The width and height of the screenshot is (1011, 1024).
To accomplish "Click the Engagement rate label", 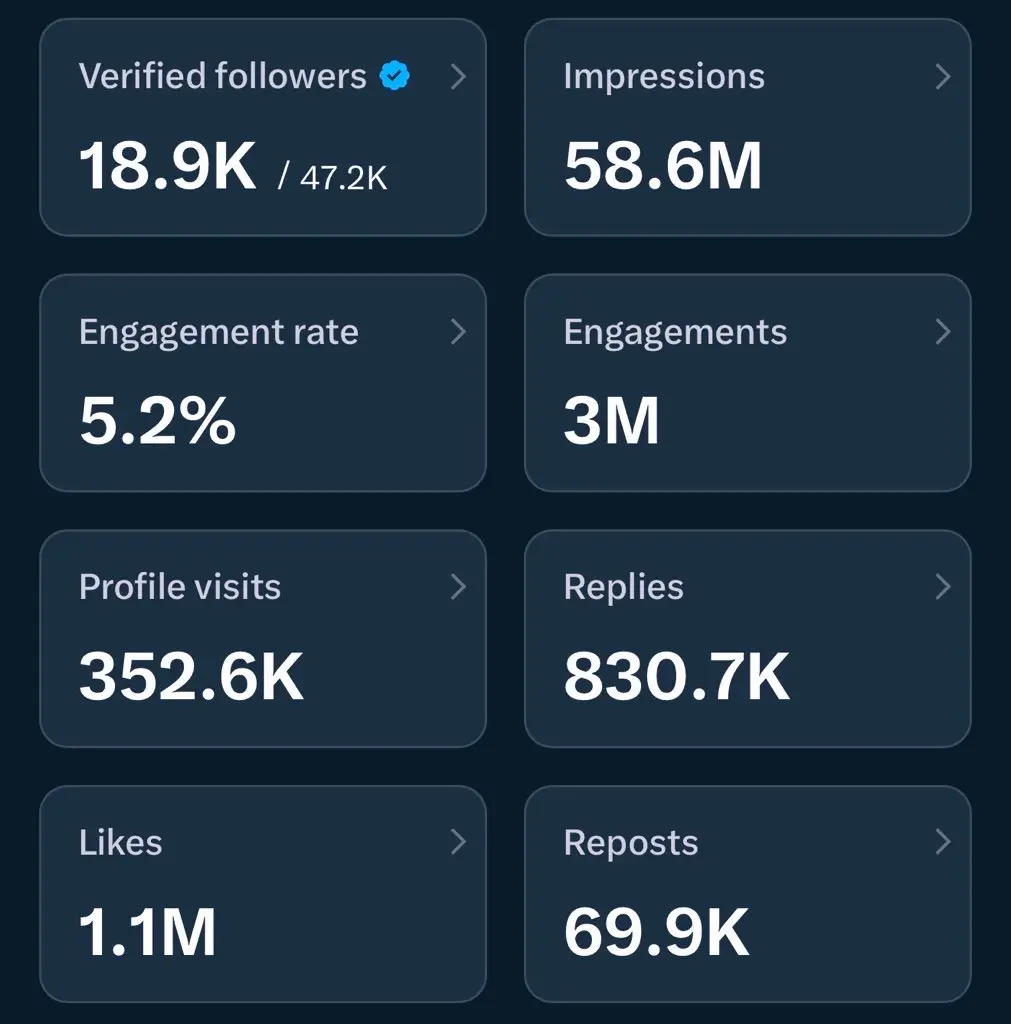I will coord(218,332).
